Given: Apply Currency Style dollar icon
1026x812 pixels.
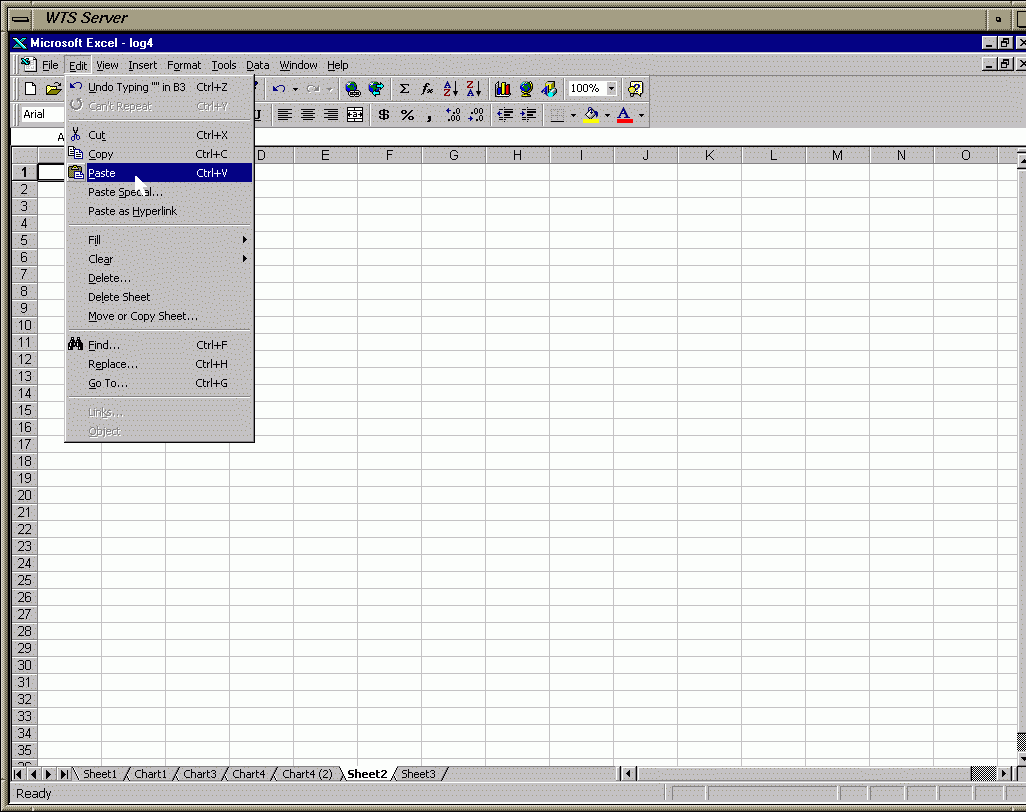Looking at the screenshot, I should [x=383, y=115].
